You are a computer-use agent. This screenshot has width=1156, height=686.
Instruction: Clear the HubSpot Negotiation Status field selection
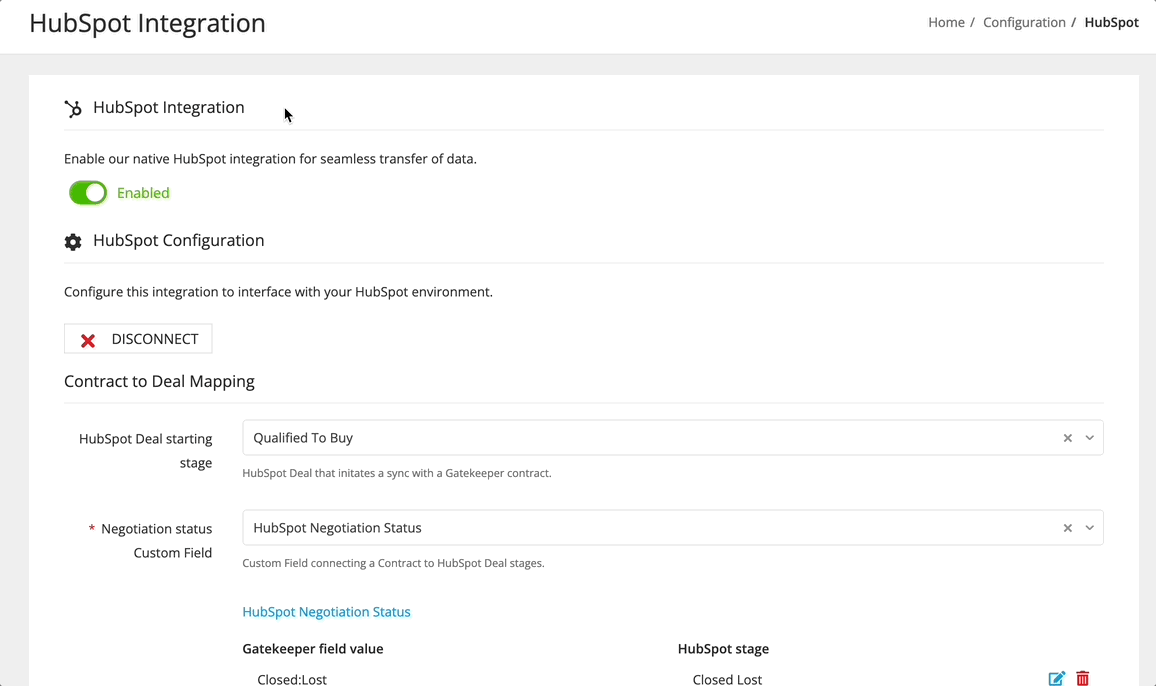[x=1068, y=527]
